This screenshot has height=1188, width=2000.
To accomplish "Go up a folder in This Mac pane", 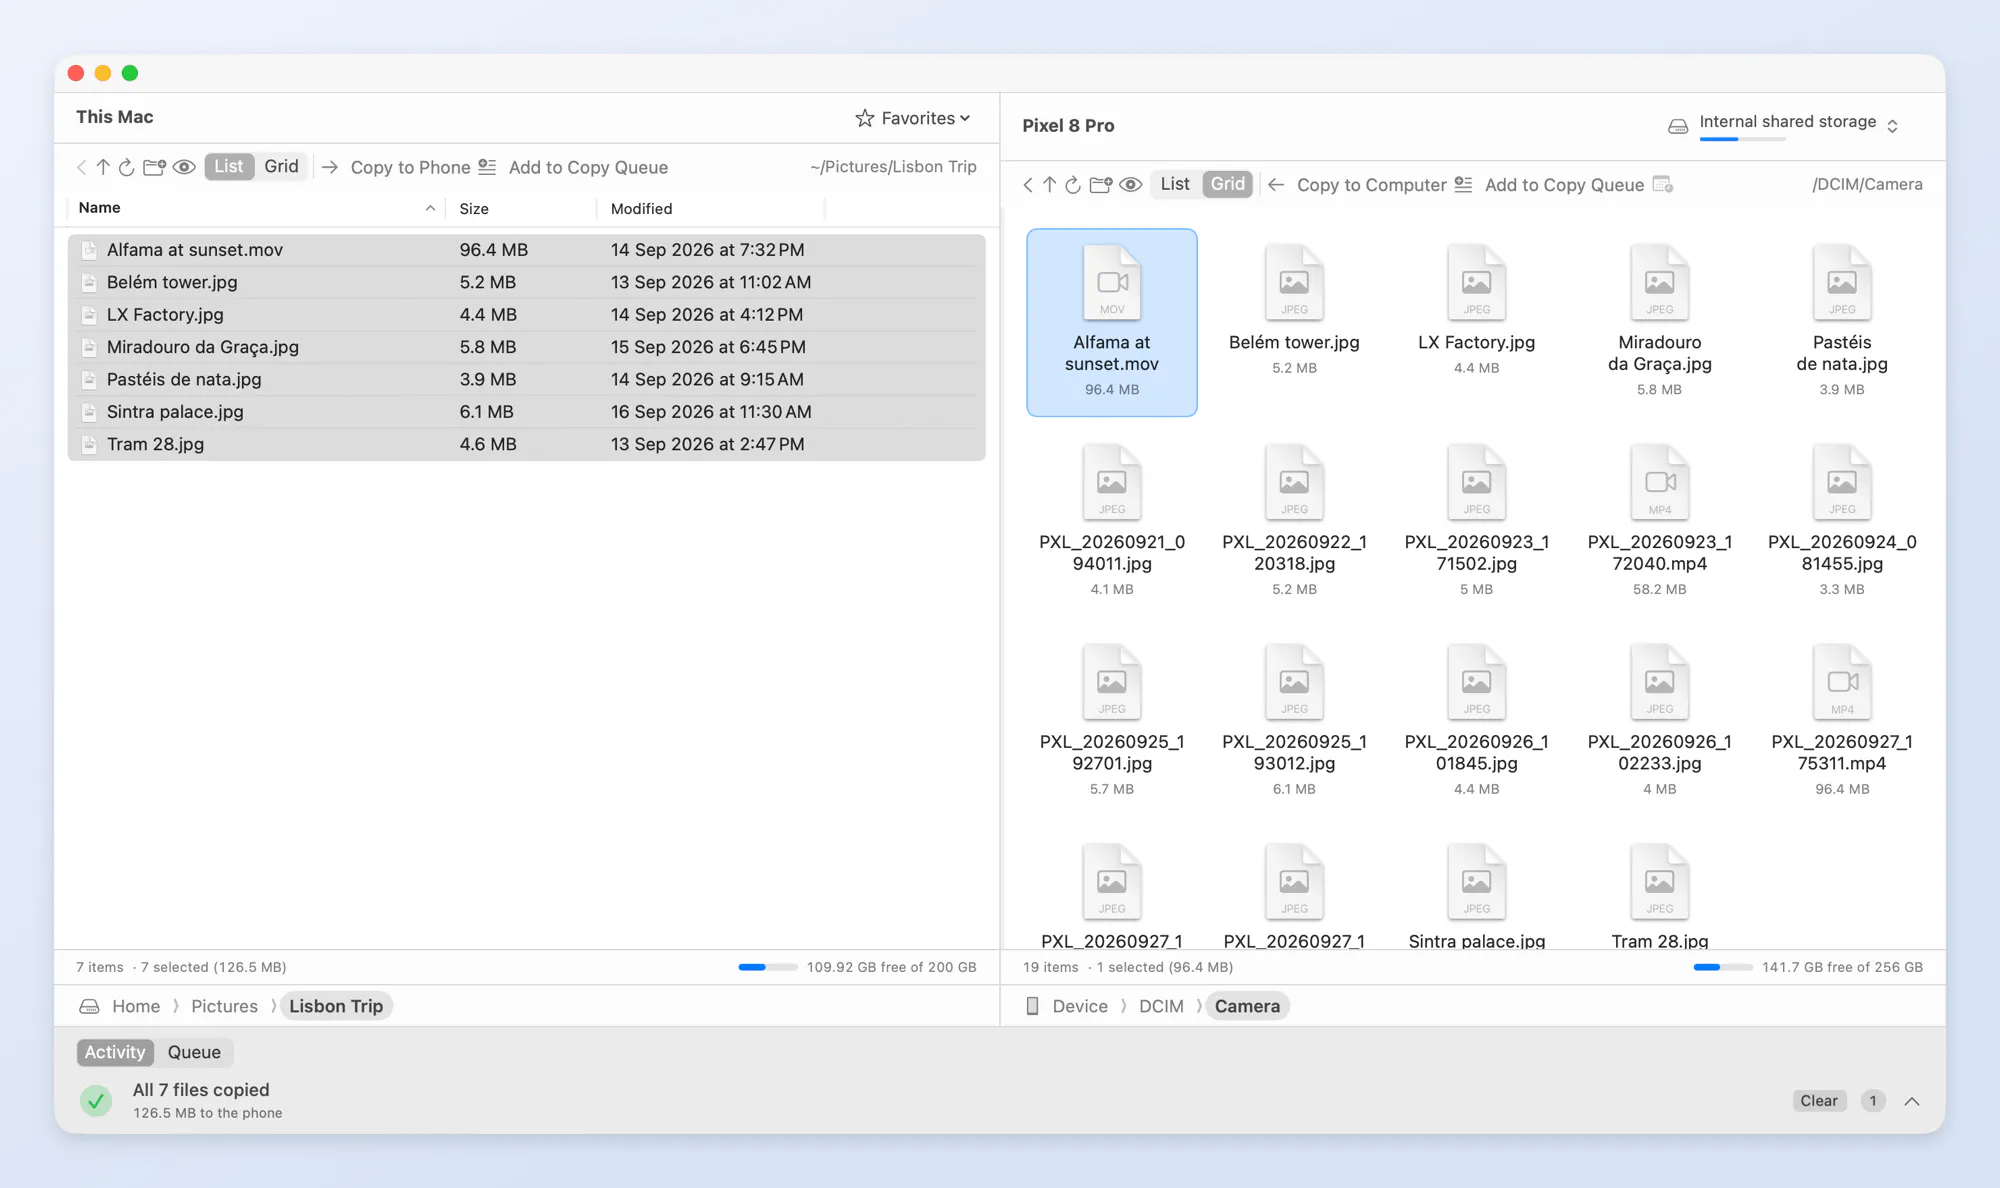I will click(x=103, y=167).
